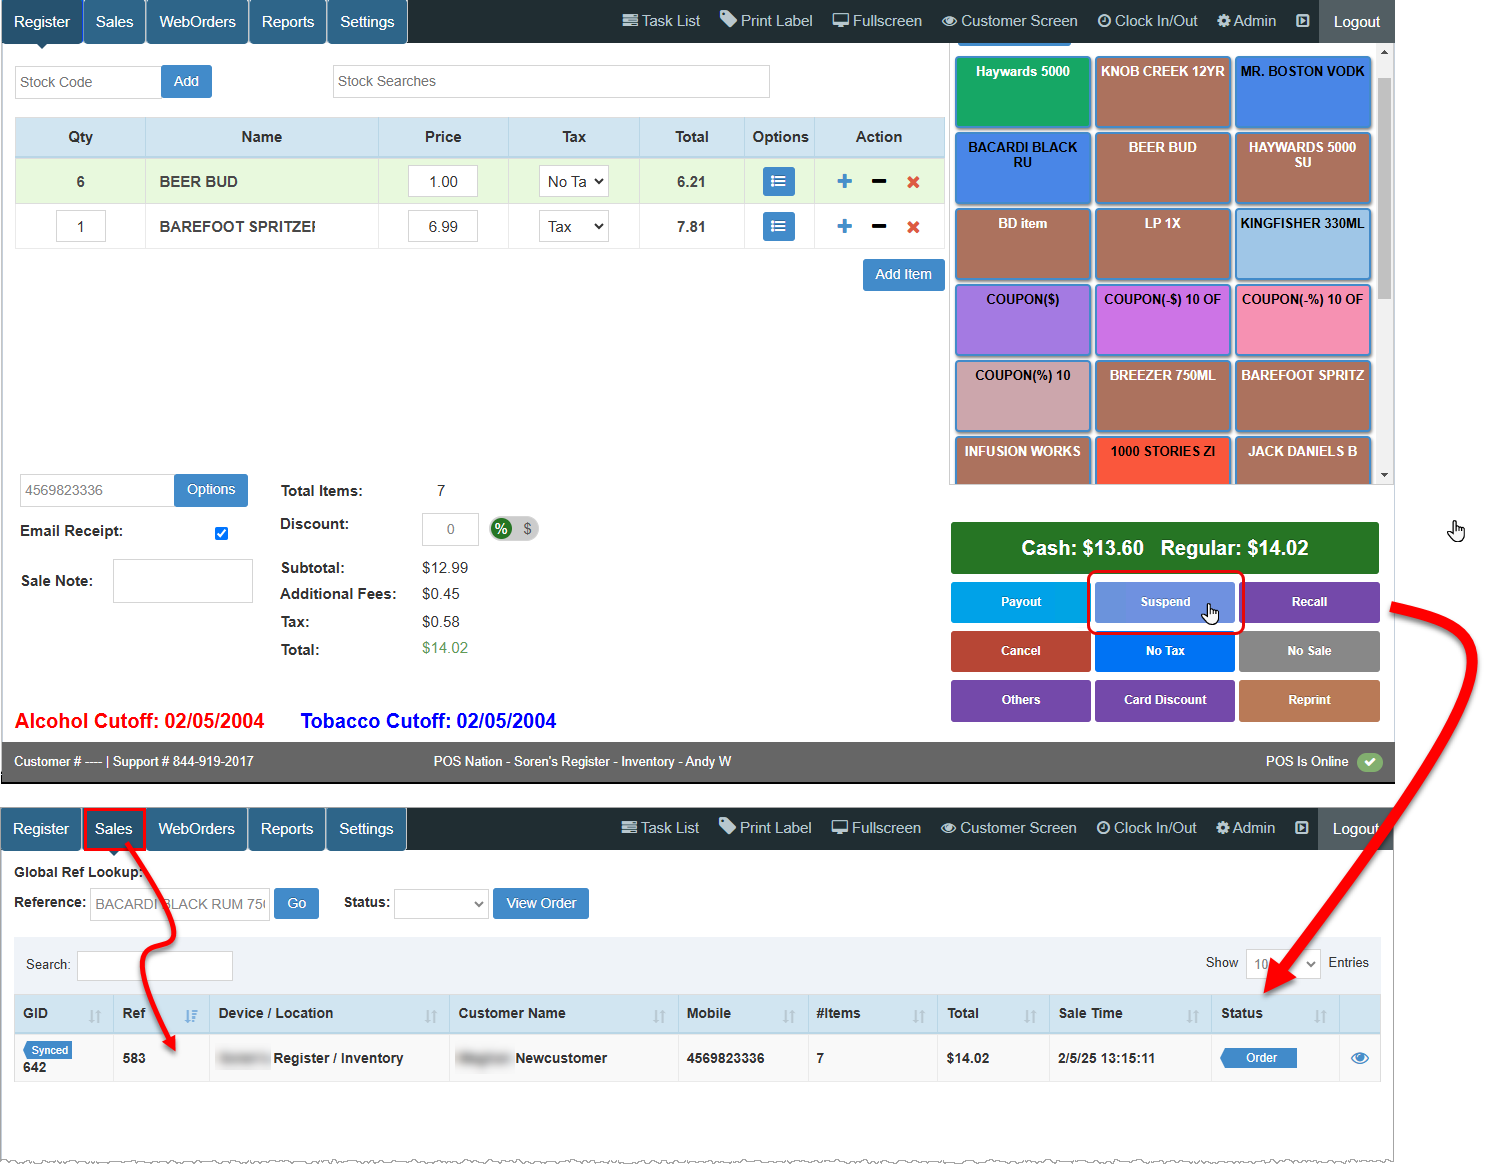Uncheck the Email Receipt checkbox

tap(221, 533)
